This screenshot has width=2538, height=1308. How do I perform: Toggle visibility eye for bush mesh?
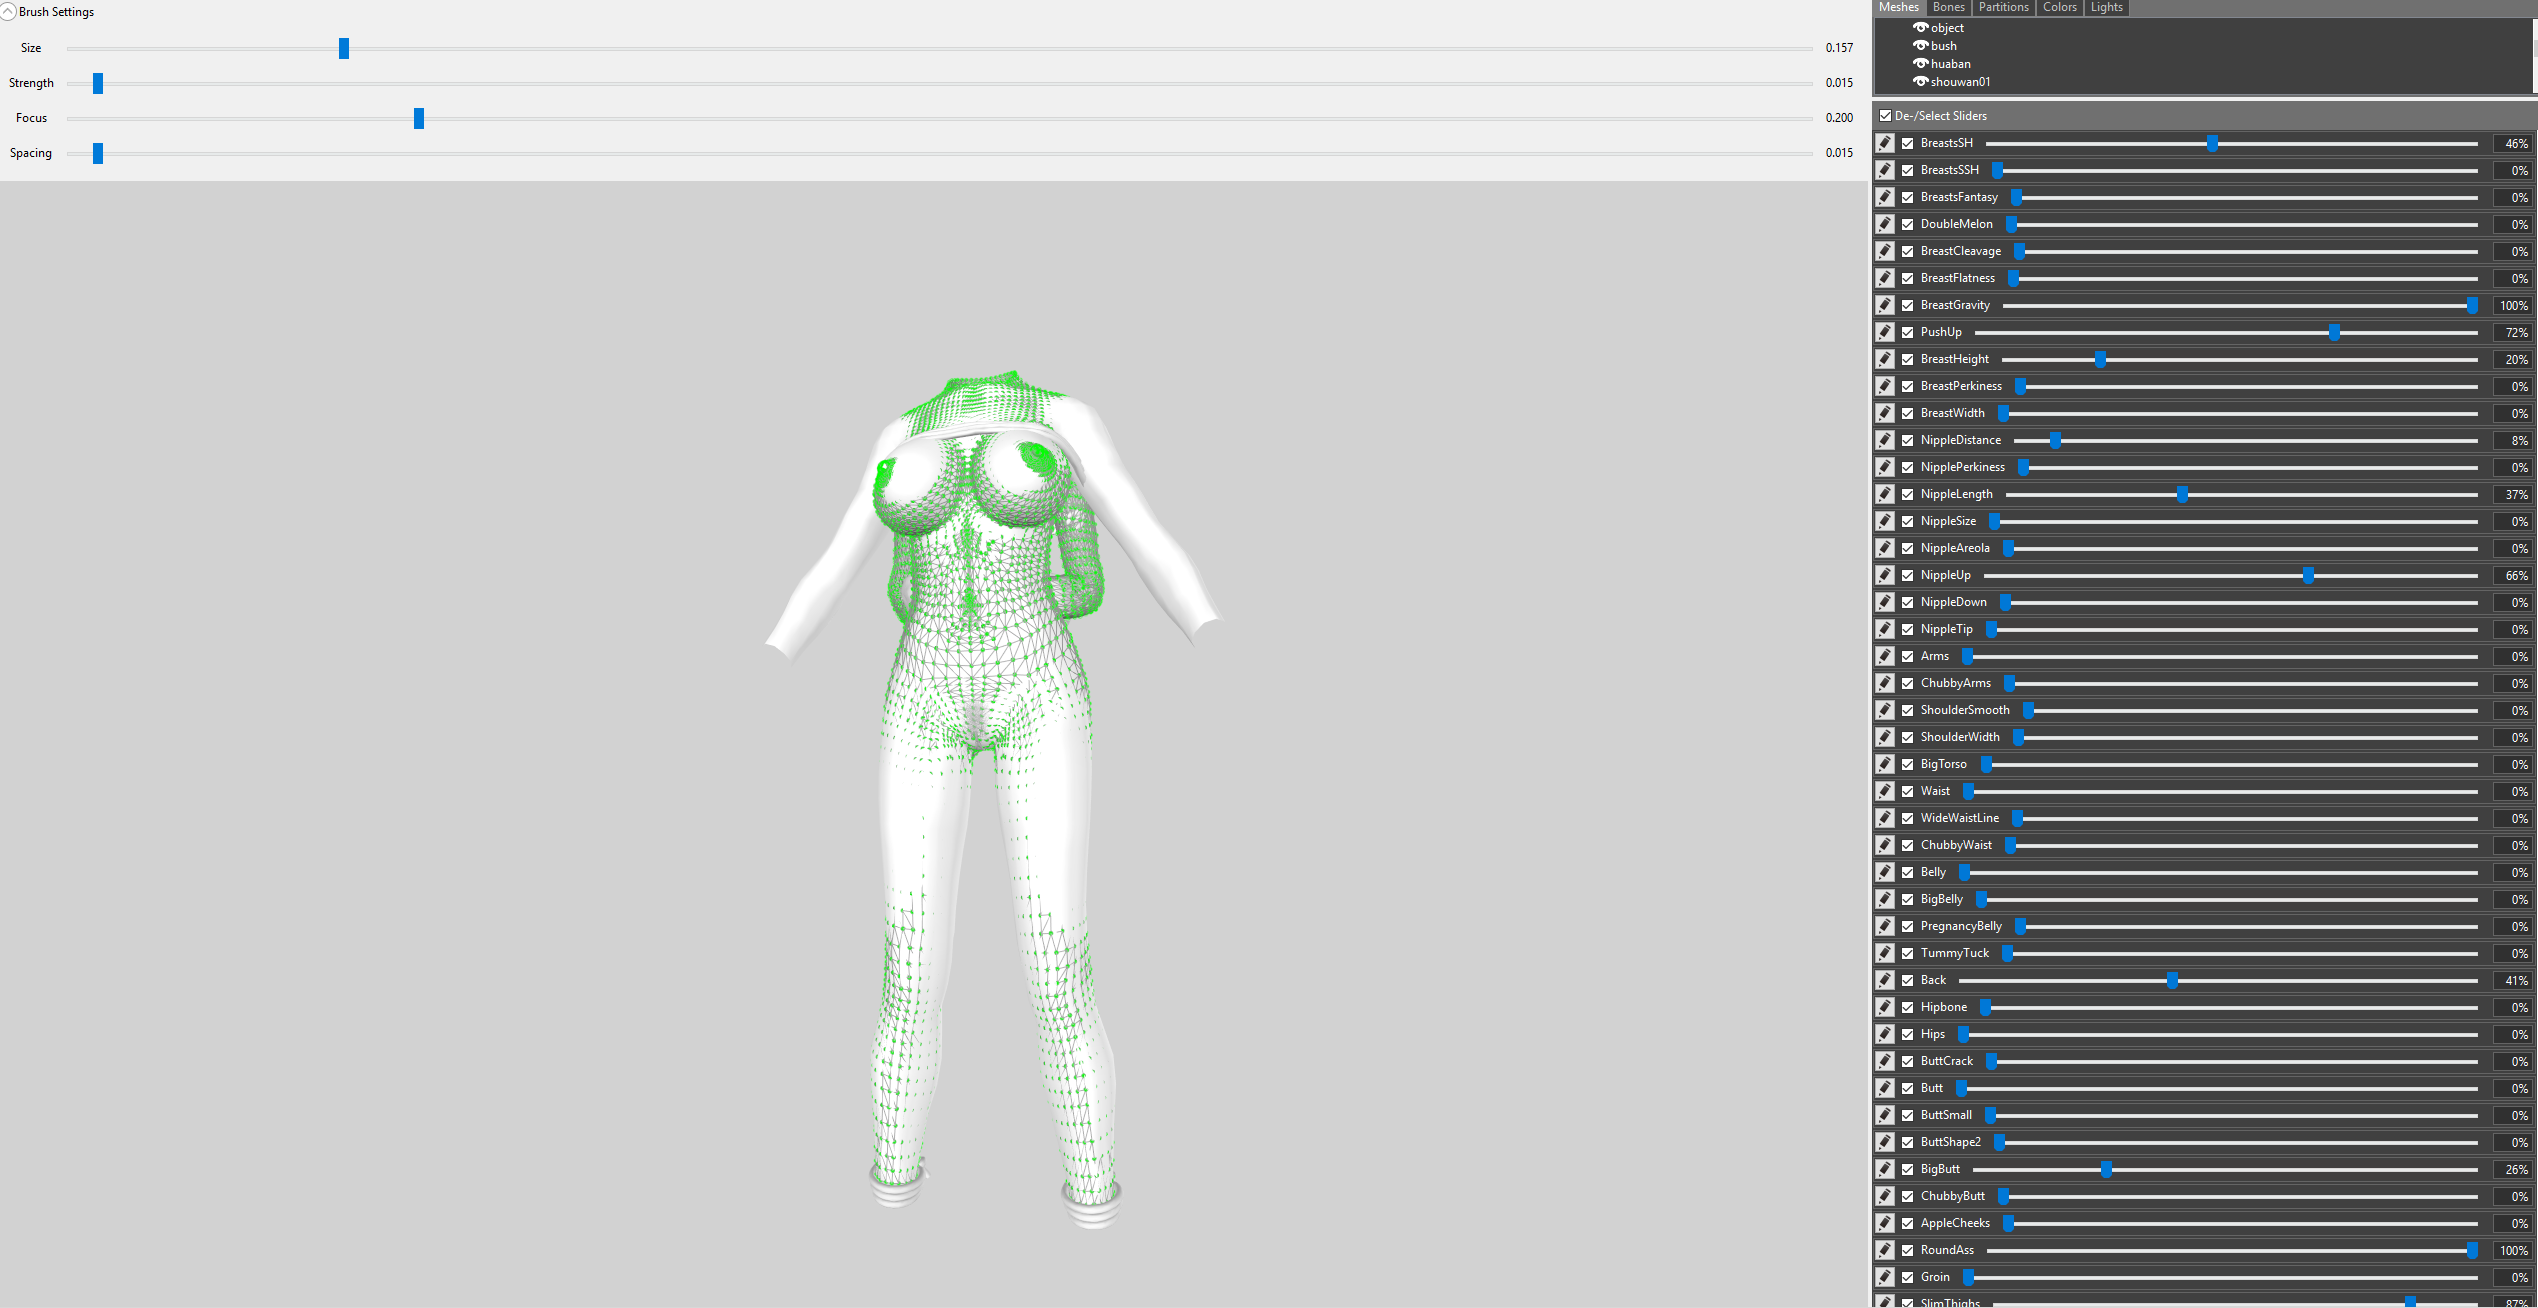1920,45
